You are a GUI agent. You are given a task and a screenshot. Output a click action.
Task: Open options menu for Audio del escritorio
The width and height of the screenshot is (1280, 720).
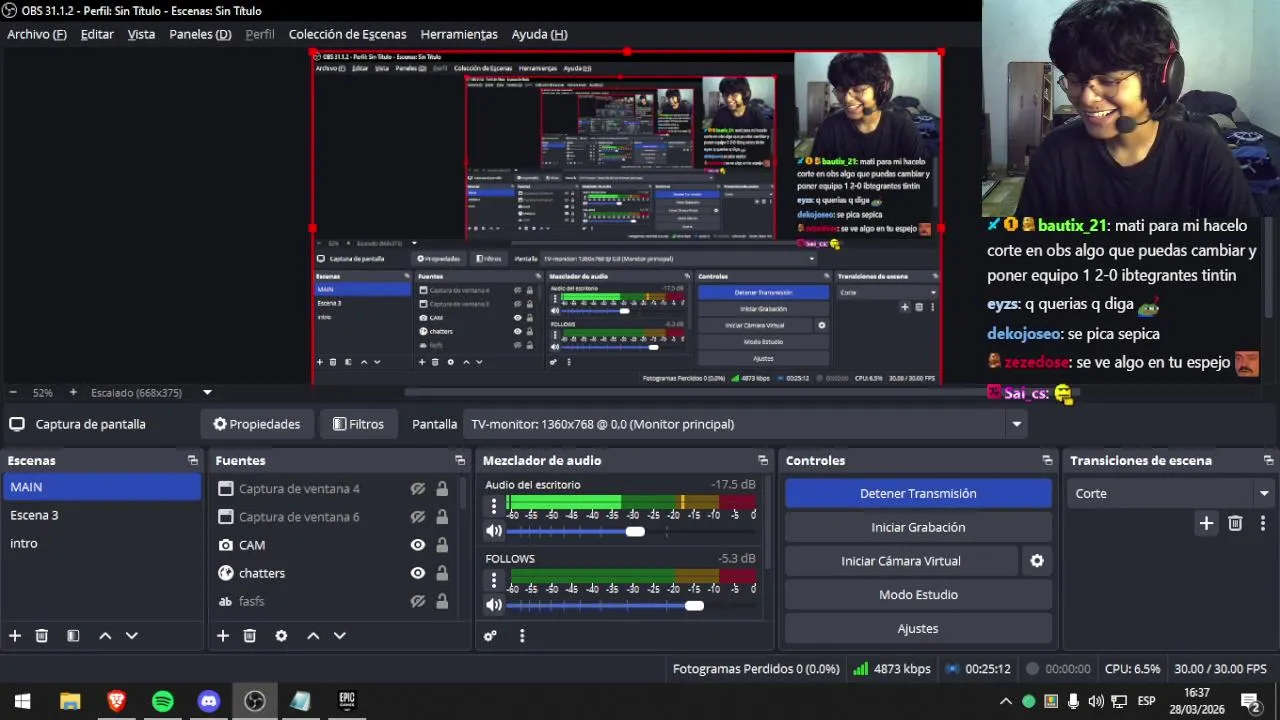493,507
